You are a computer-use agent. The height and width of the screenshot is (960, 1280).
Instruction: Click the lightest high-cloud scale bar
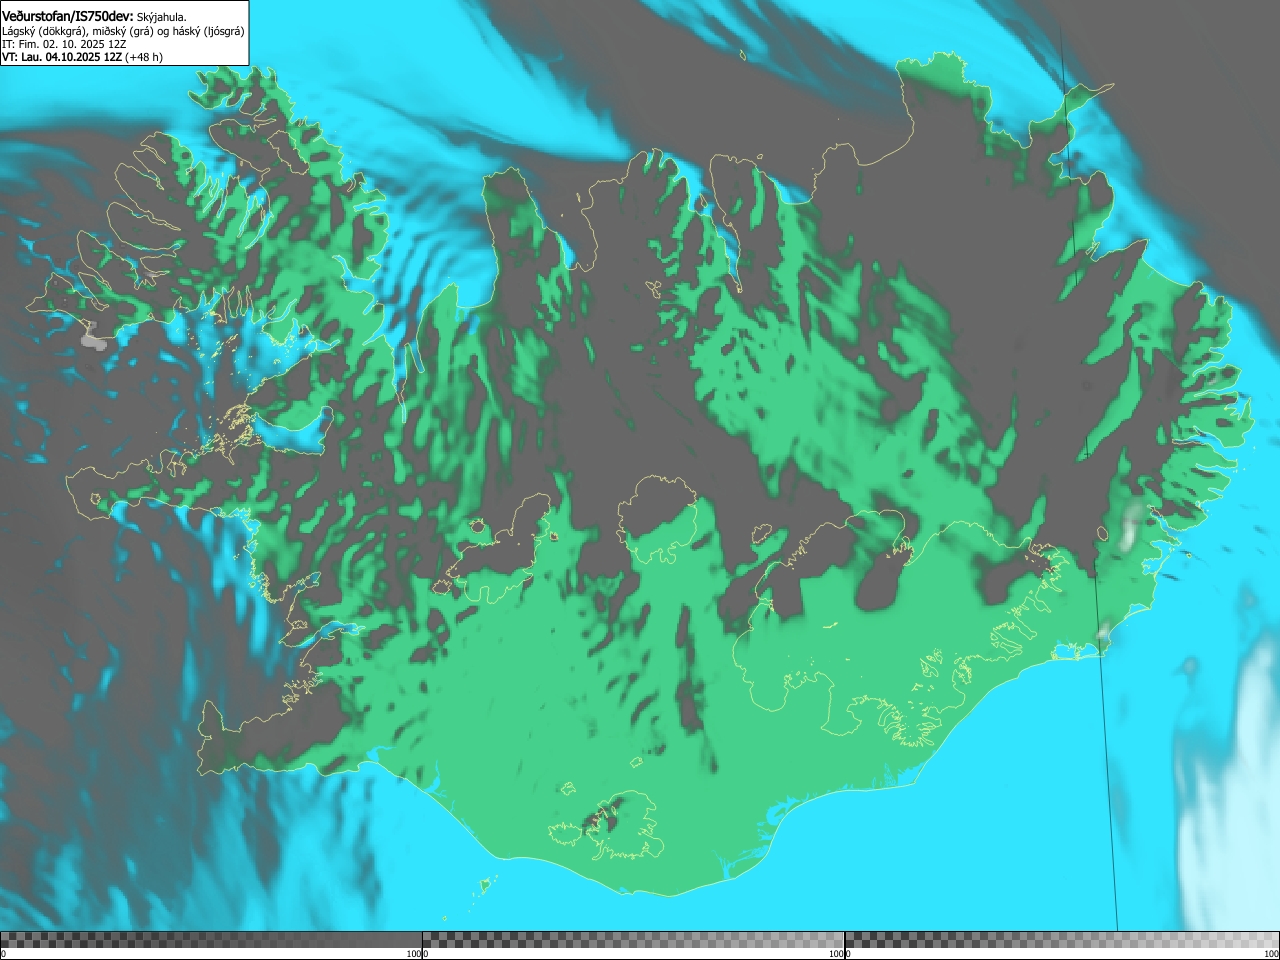1062,940
